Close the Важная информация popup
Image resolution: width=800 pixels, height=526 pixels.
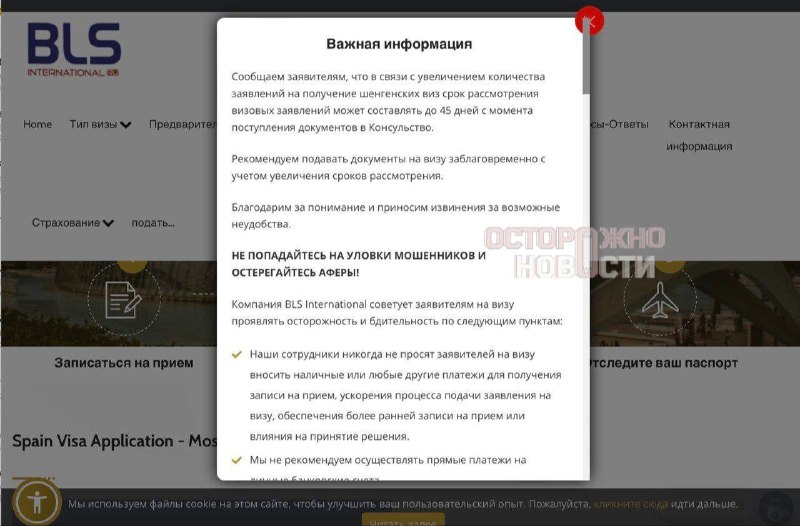click(x=589, y=21)
